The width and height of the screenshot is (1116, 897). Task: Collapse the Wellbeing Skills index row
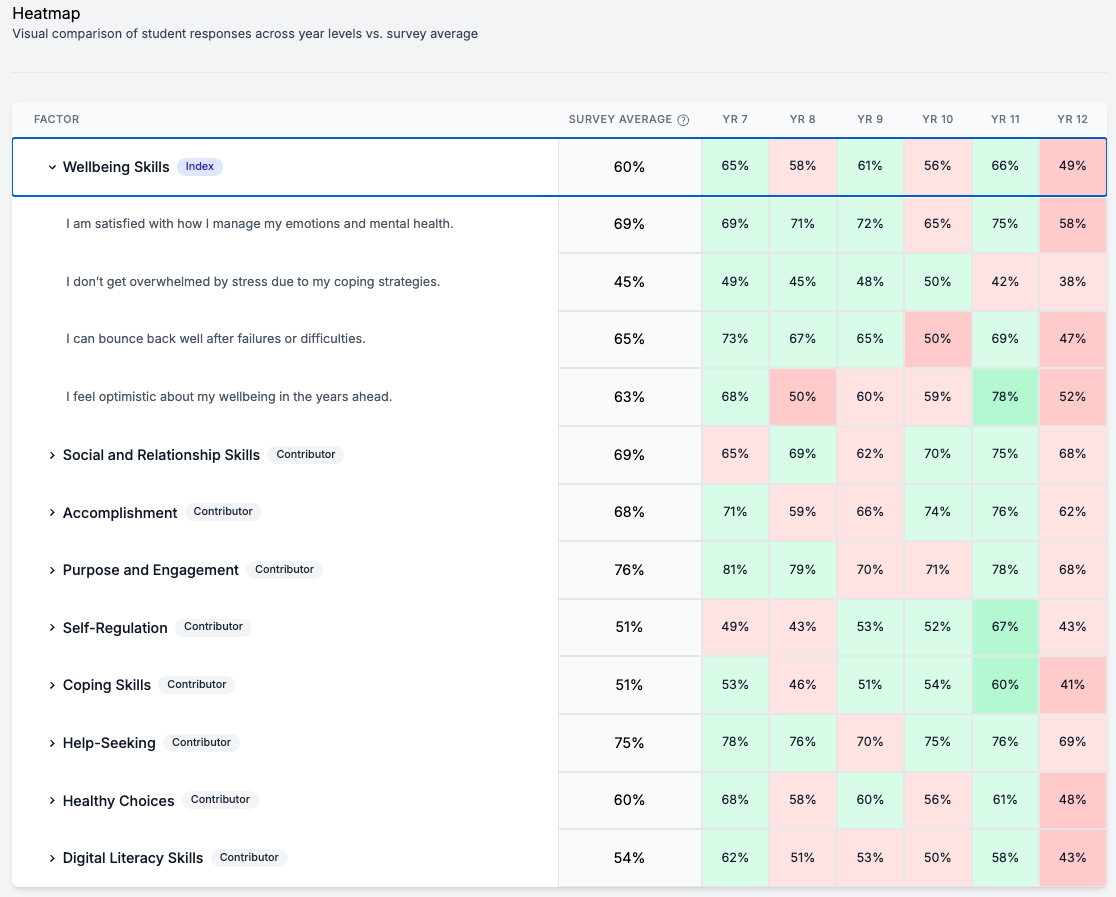point(52,167)
